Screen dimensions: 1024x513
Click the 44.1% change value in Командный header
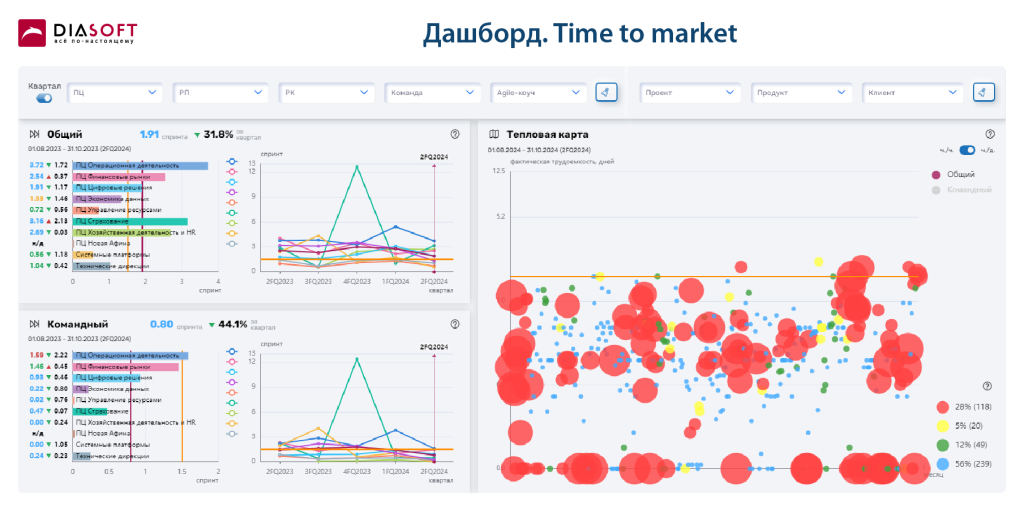point(232,324)
